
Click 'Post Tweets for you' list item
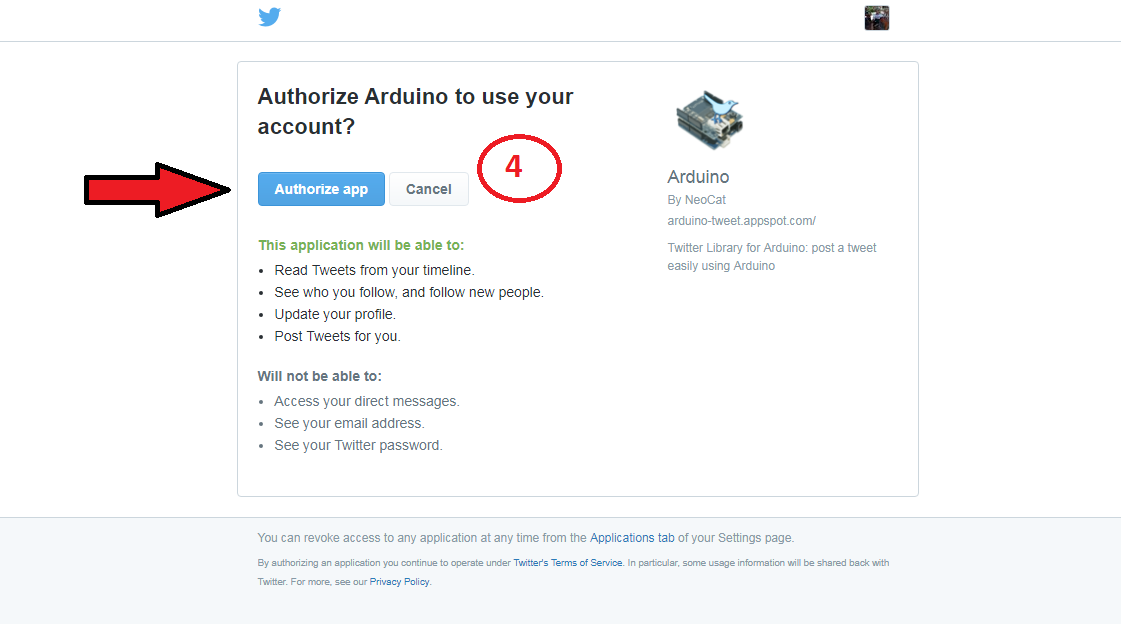[x=337, y=336]
